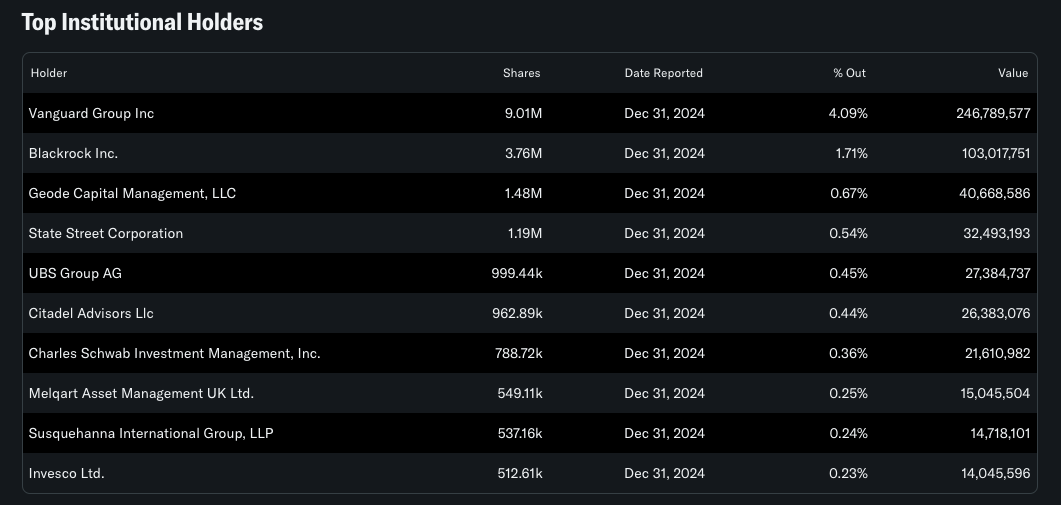Viewport: 1061px width, 505px height.
Task: Click the date in Vanguard Group row
Action: coord(664,114)
